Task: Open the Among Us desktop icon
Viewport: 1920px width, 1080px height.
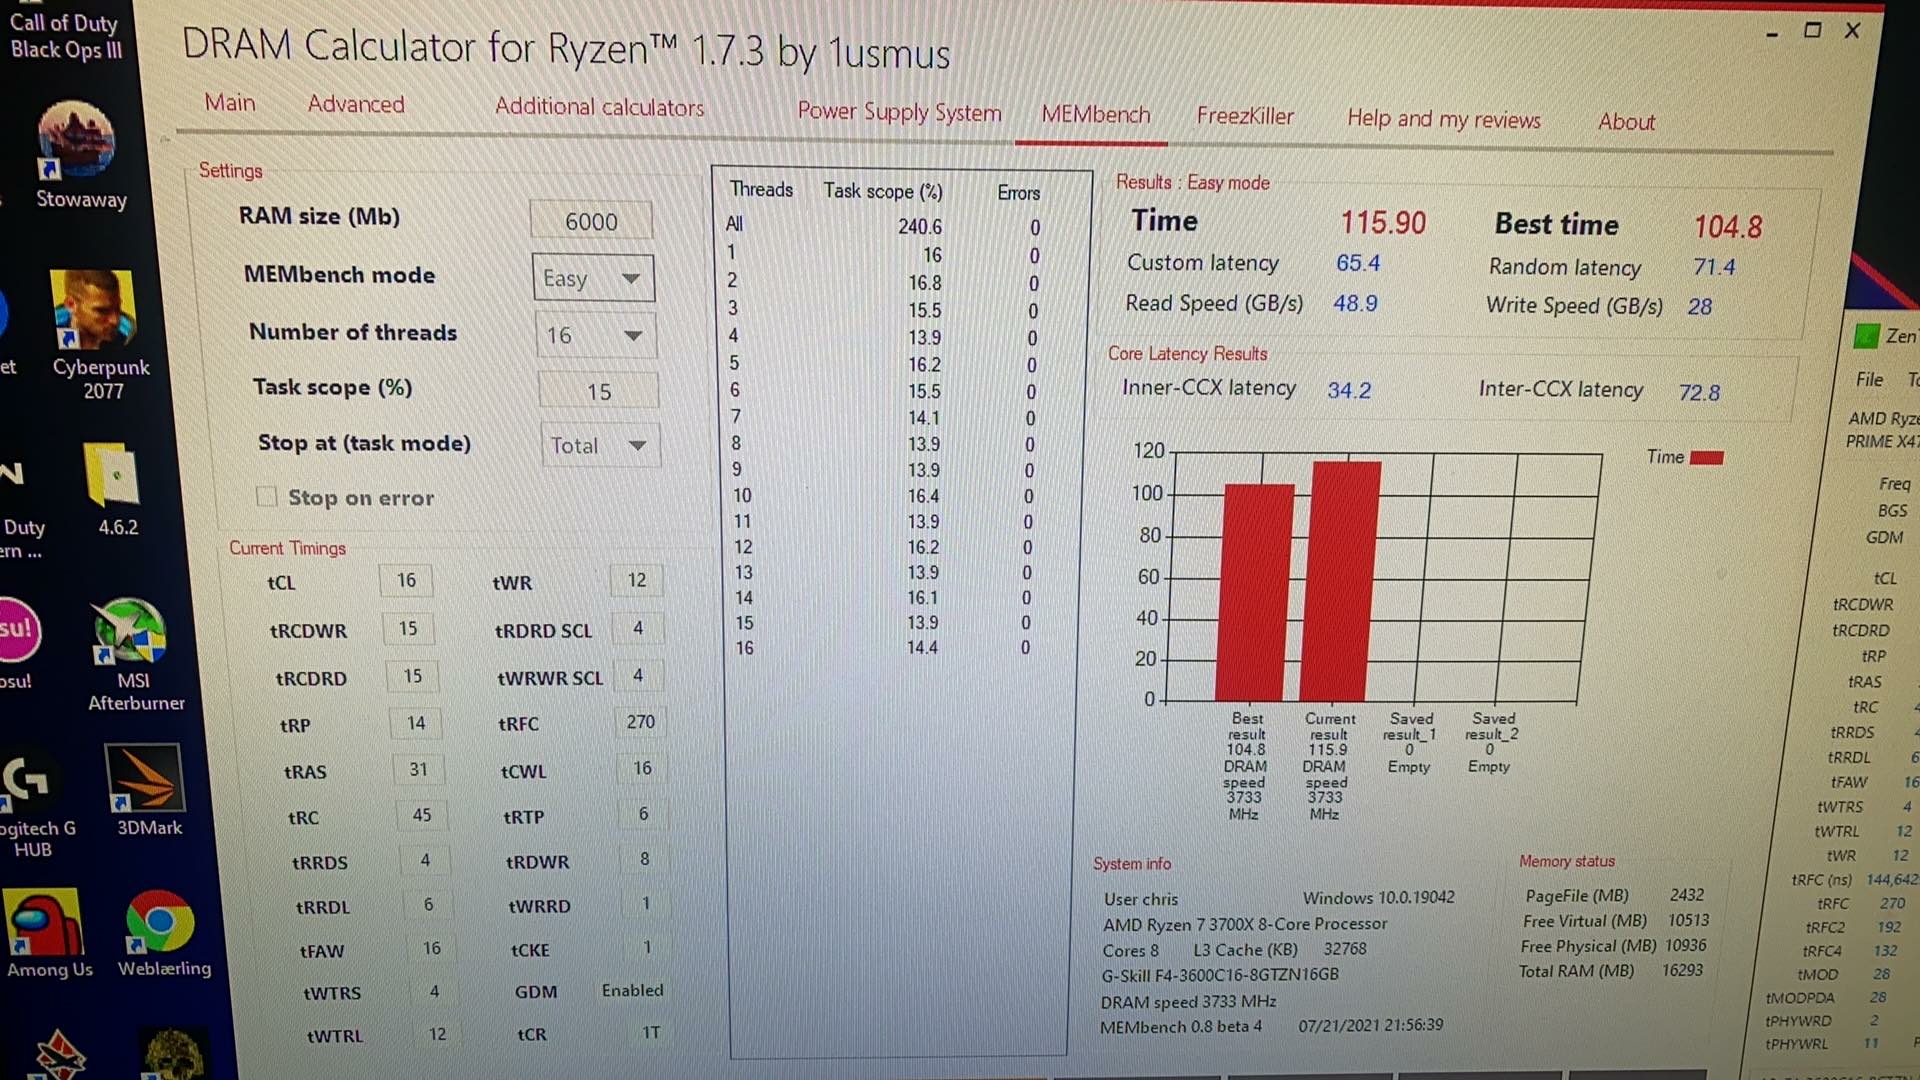Action: (47, 935)
